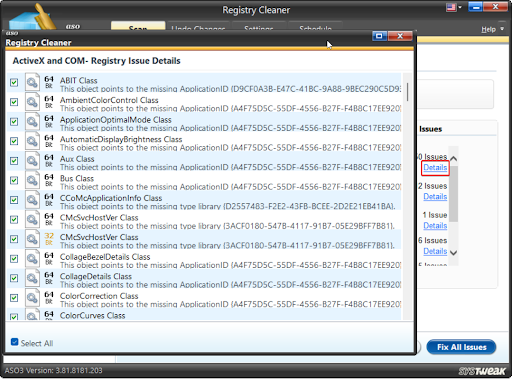Switch to the Settings tab

click(x=259, y=27)
